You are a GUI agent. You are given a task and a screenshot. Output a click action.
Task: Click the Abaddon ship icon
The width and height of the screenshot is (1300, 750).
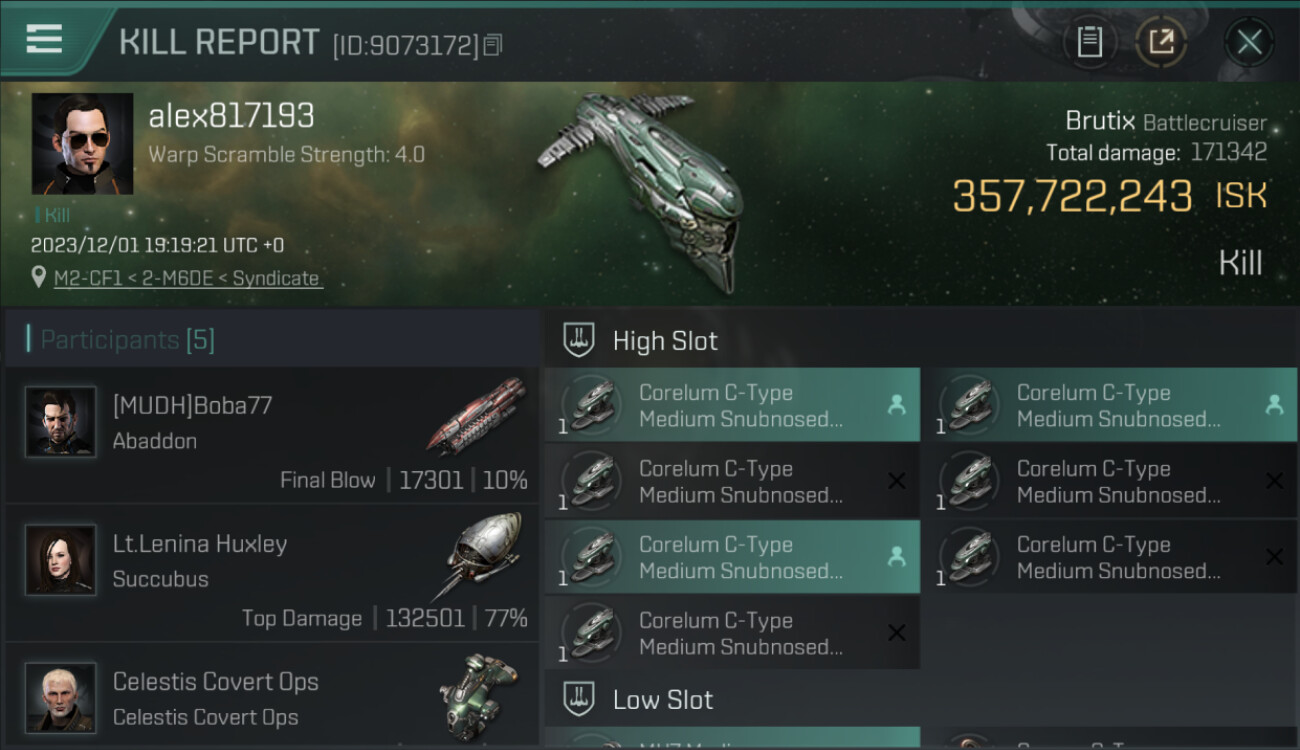(478, 414)
